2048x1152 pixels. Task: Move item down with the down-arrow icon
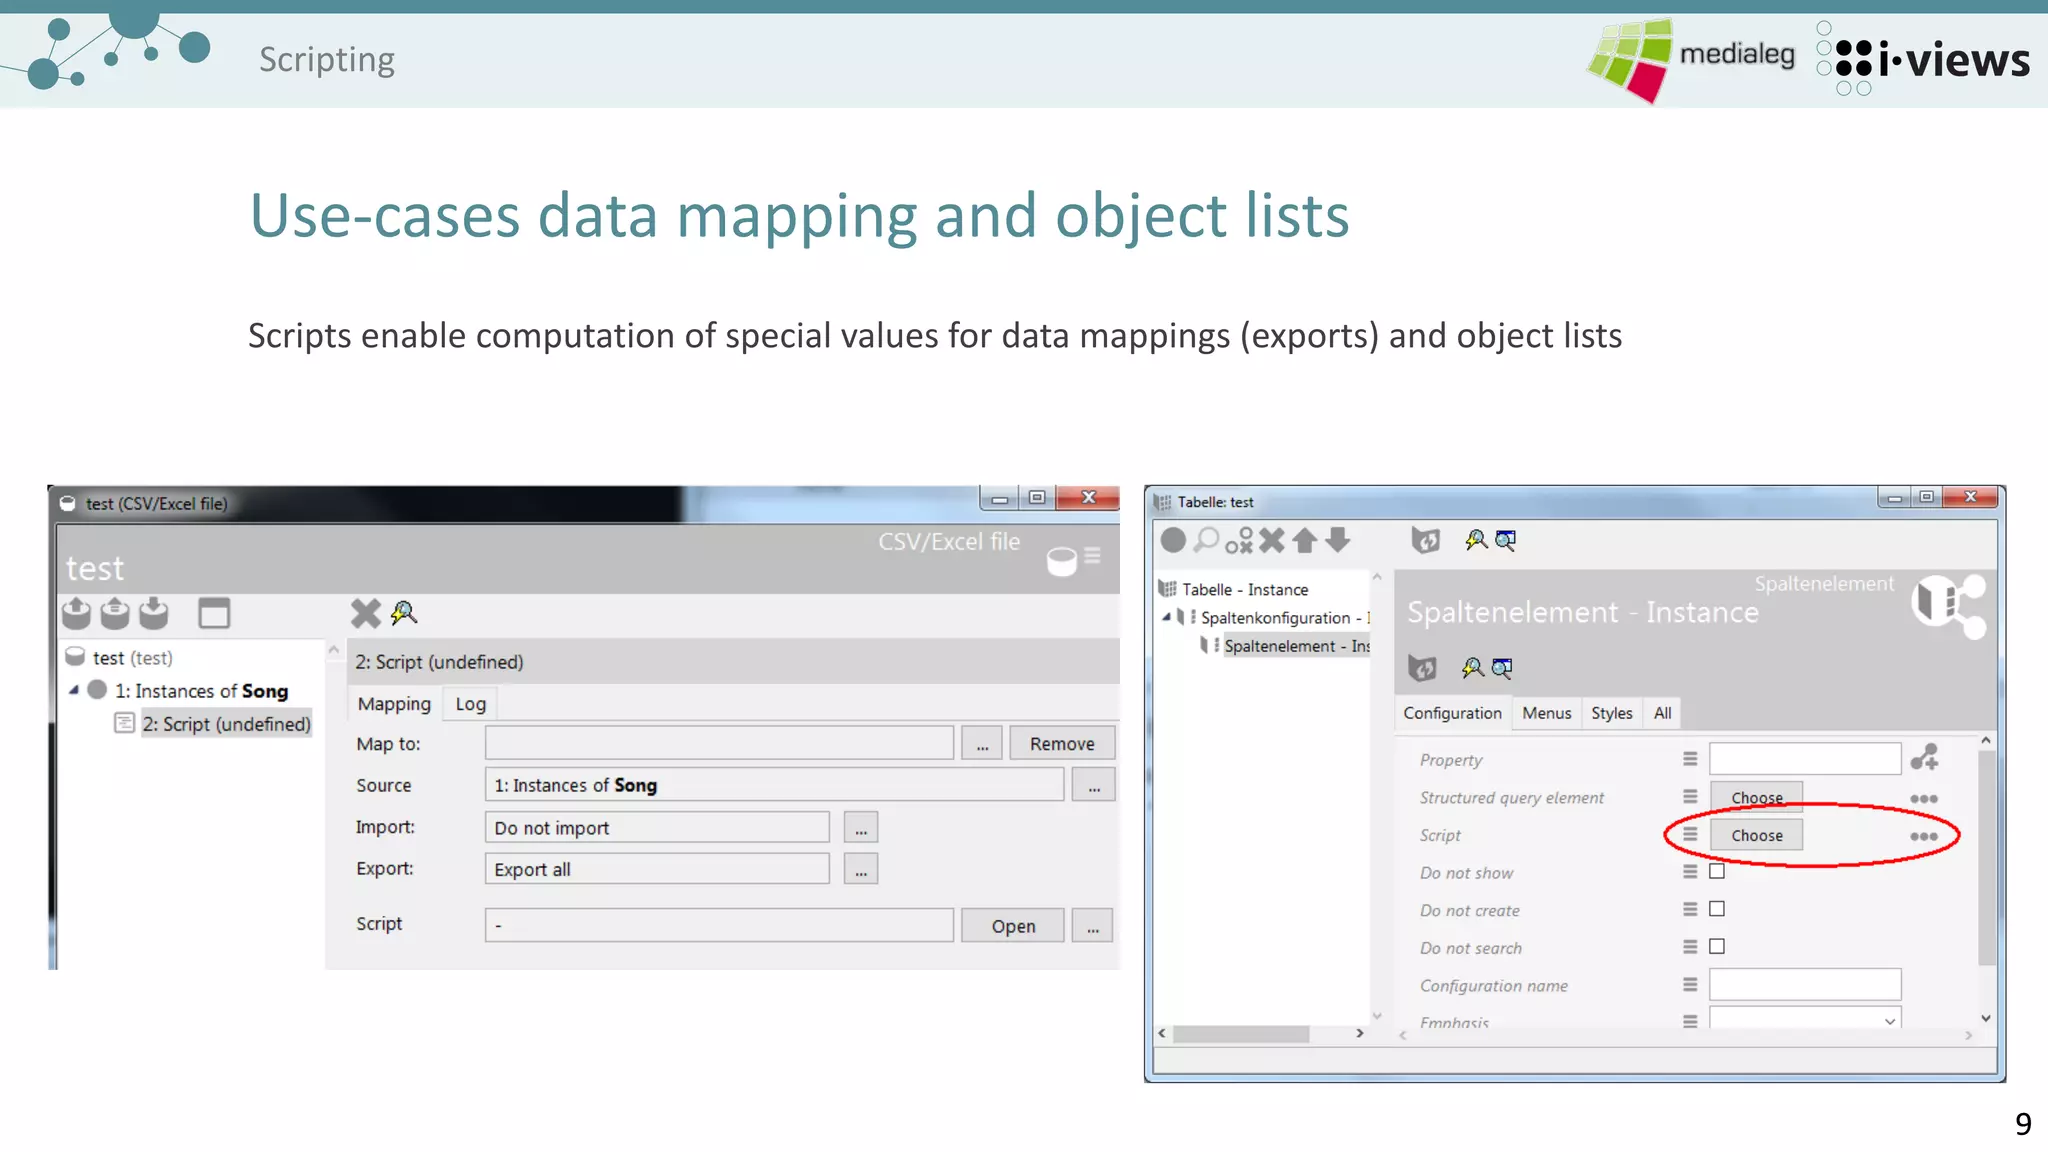click(1338, 541)
